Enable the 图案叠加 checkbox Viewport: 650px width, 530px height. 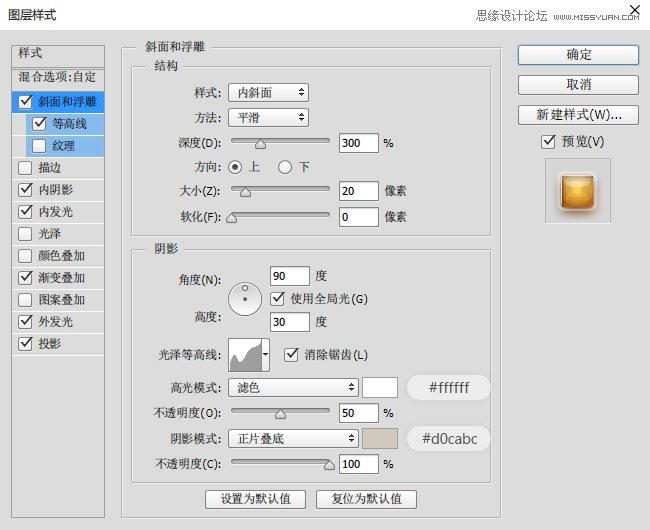click(25, 300)
